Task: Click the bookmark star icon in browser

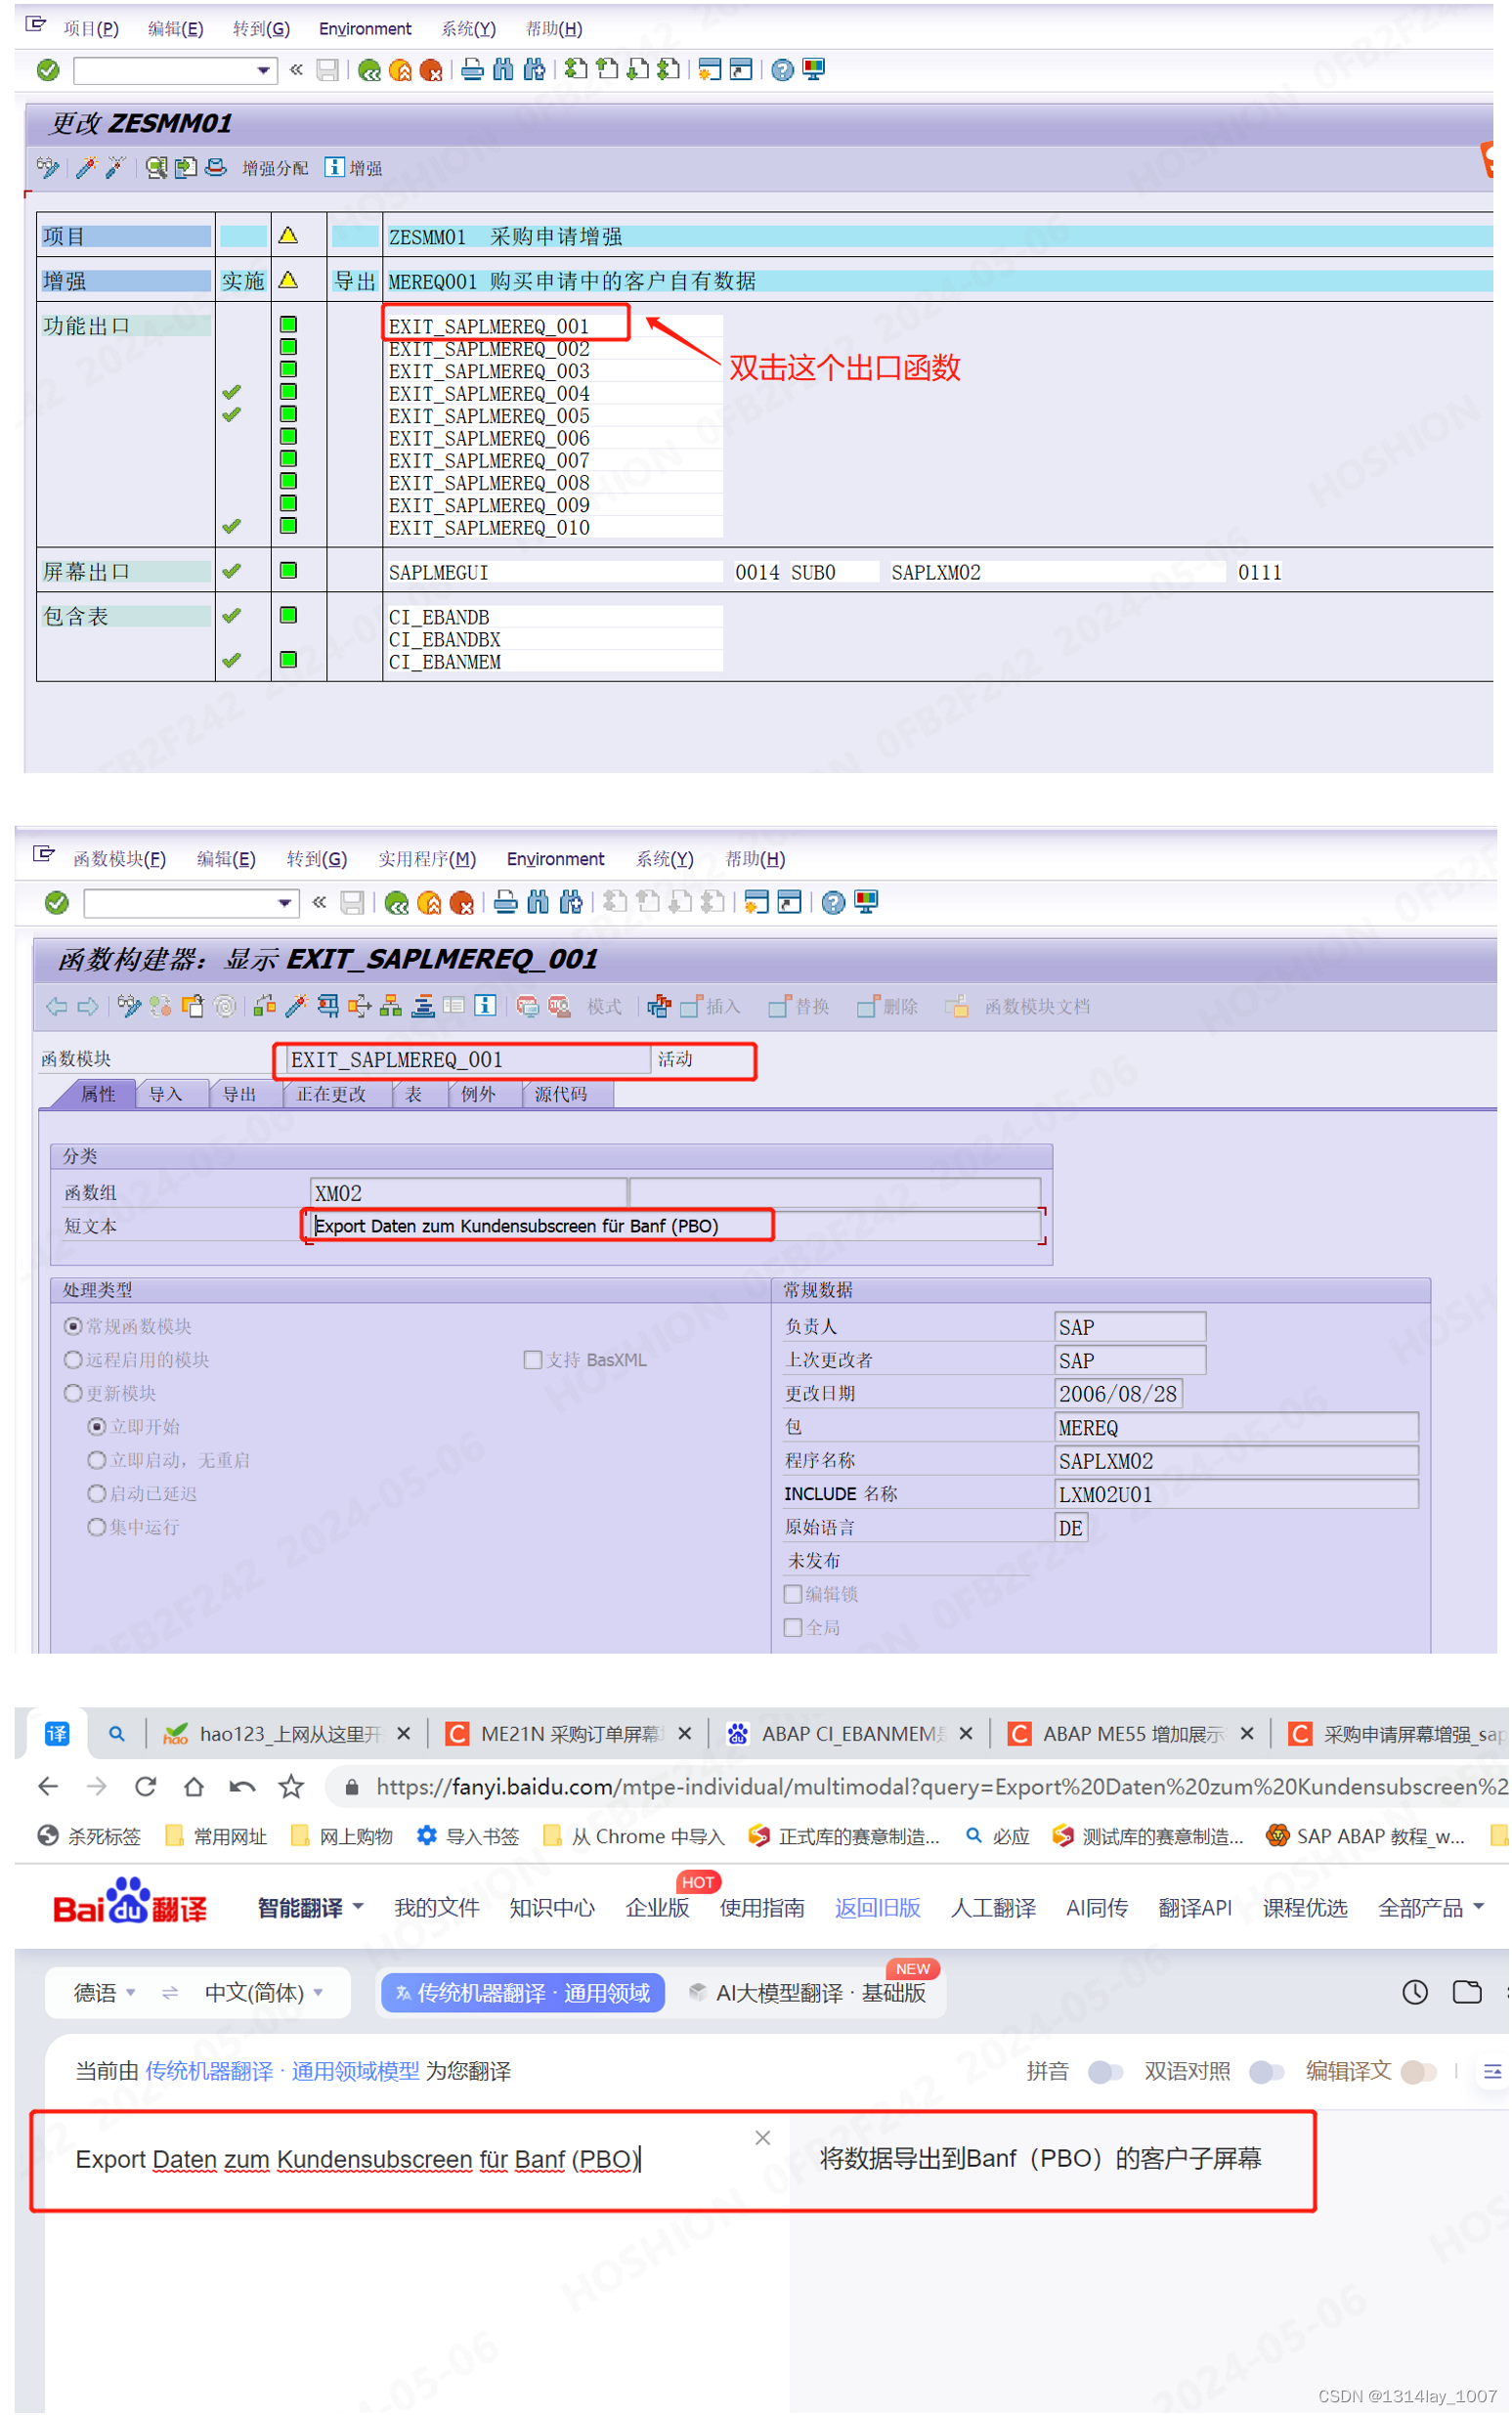Action: (x=291, y=1787)
